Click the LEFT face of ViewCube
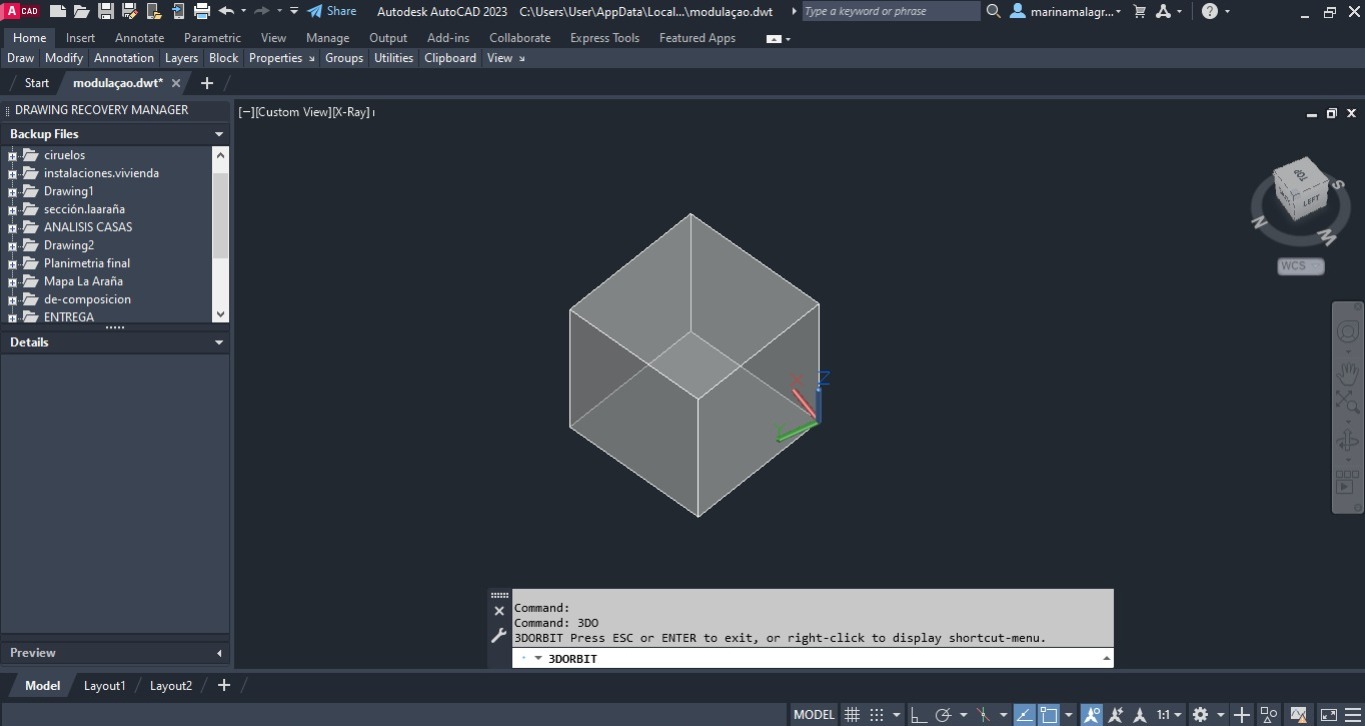The height and width of the screenshot is (726, 1365). (1312, 201)
